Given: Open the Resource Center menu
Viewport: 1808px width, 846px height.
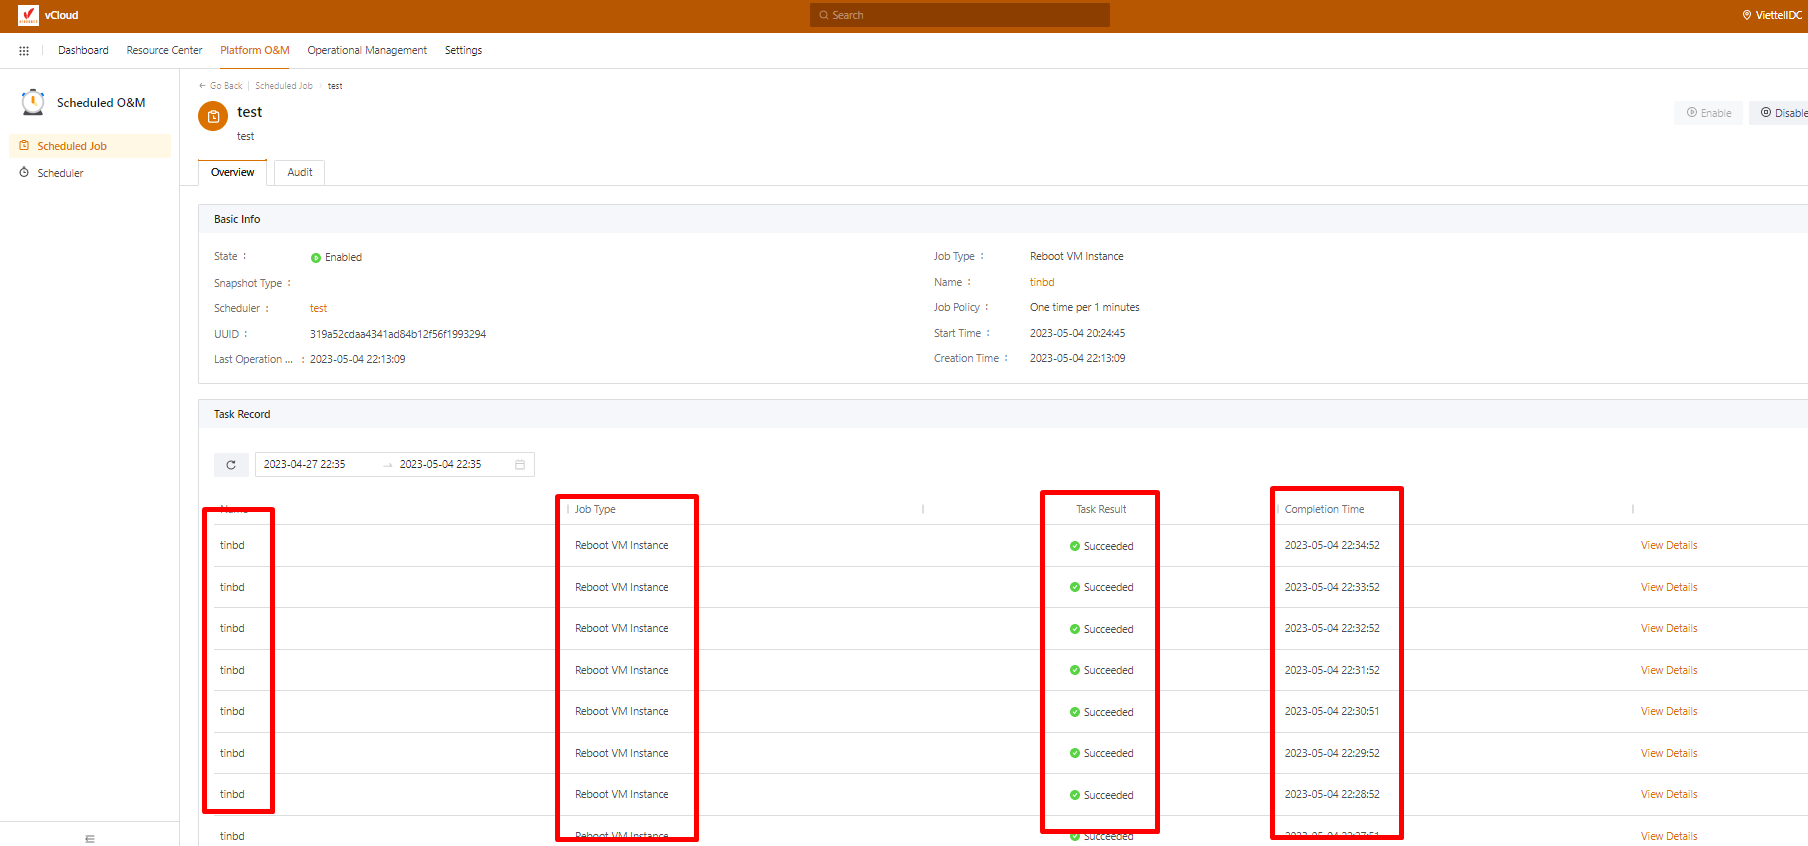Looking at the screenshot, I should (164, 50).
